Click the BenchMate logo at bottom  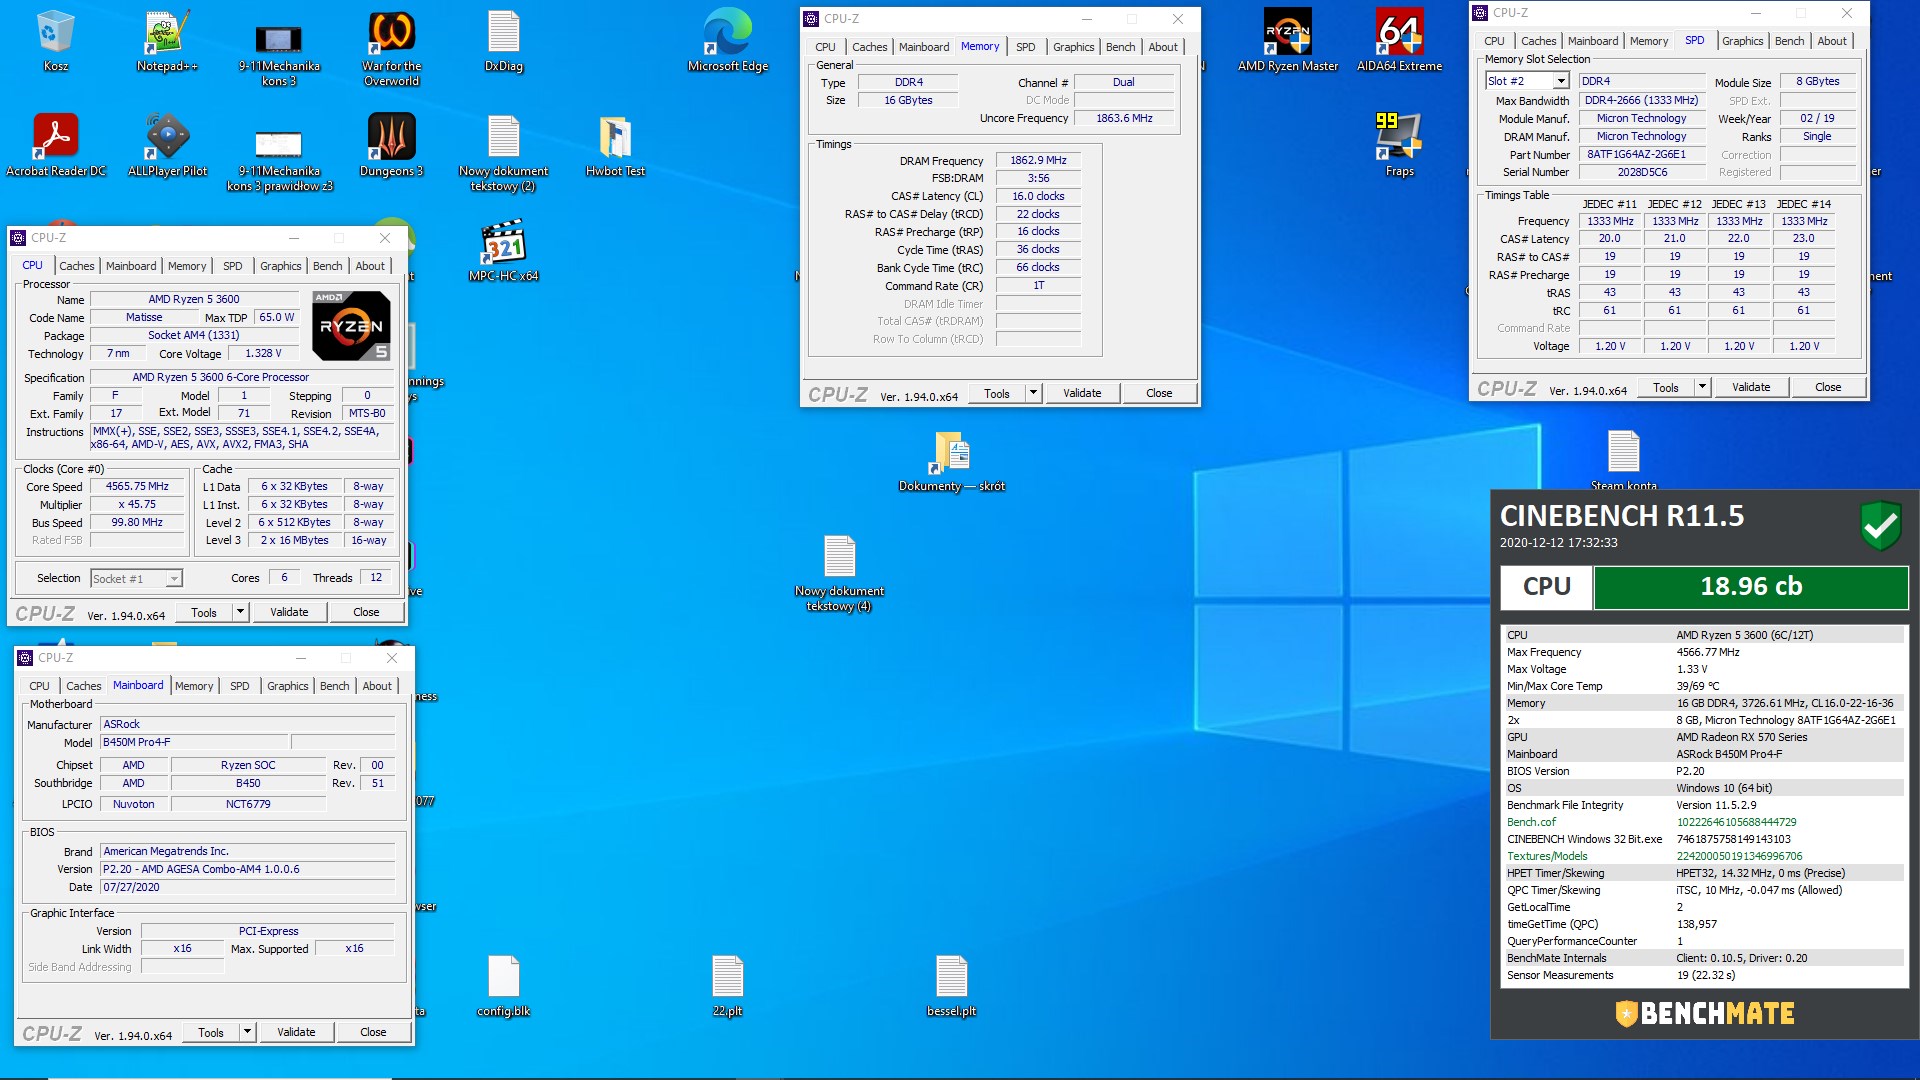(1704, 1013)
